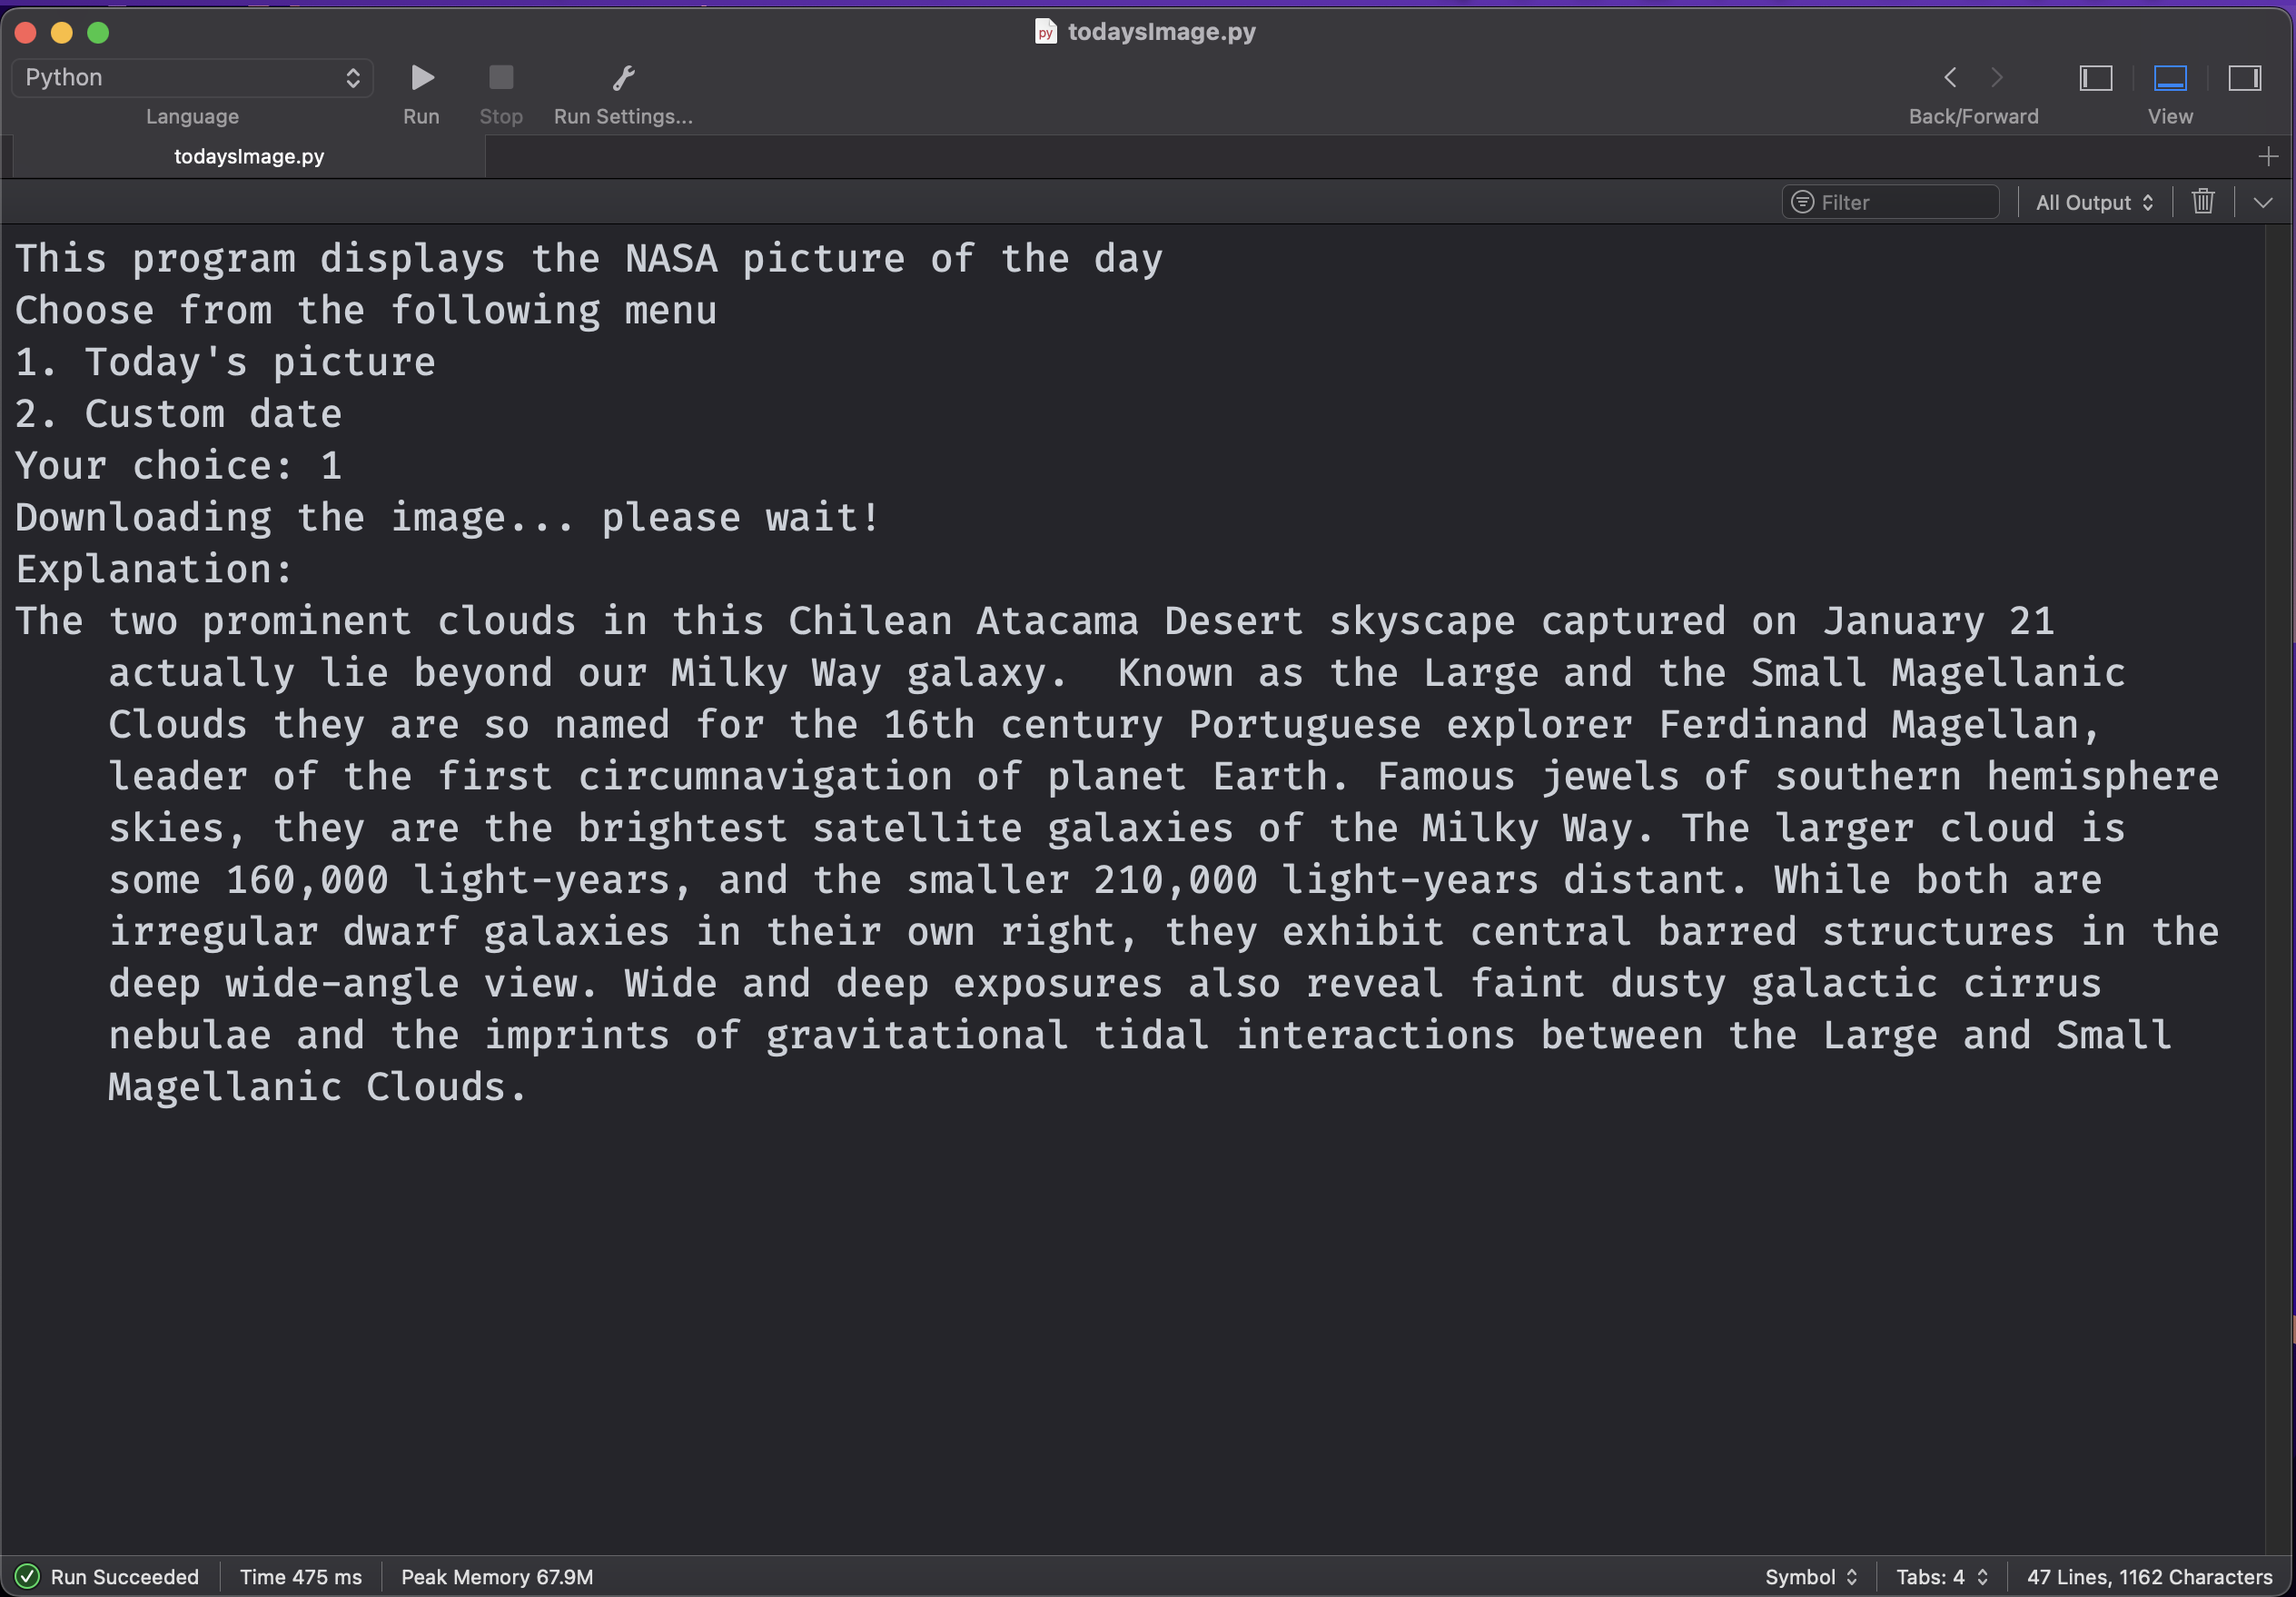Image resolution: width=2296 pixels, height=1597 pixels.
Task: Click '1. Today's picture' output line
Action: [226, 362]
